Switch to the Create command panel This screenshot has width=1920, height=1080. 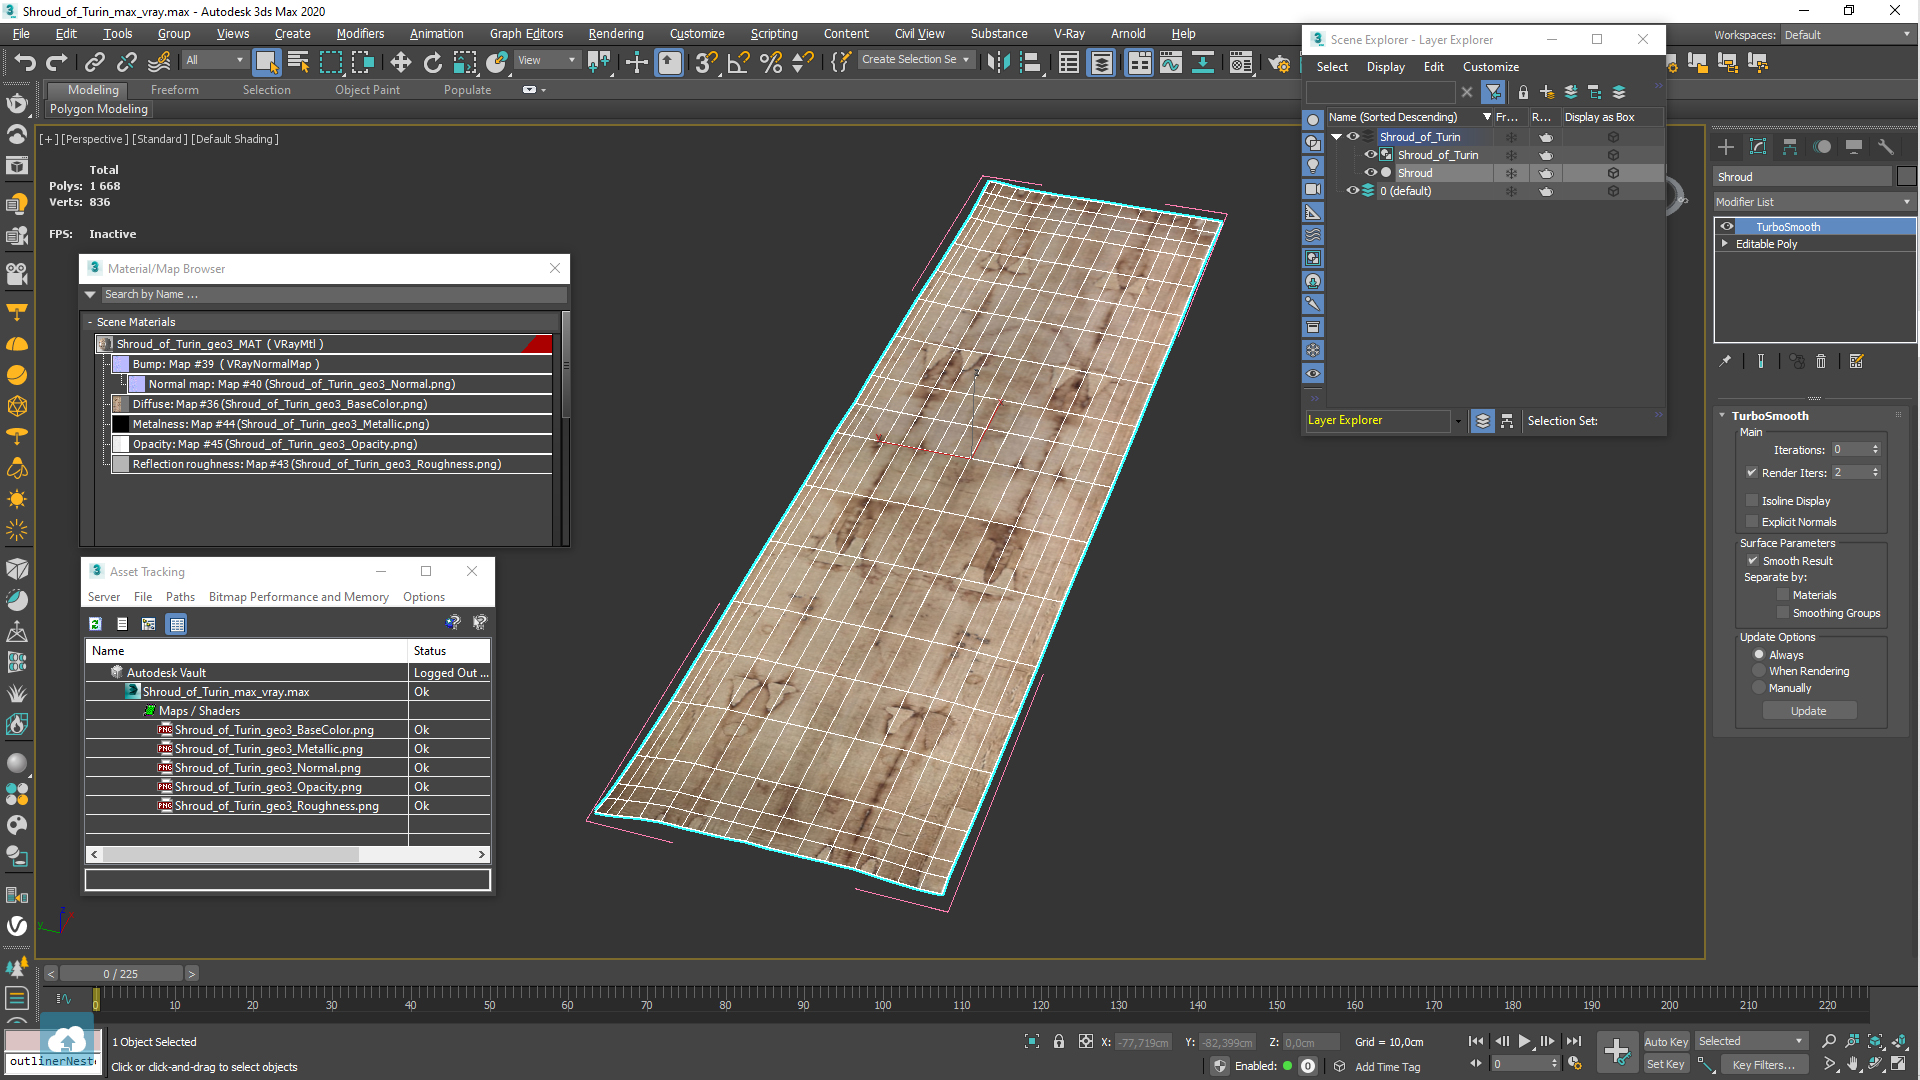(1726, 147)
